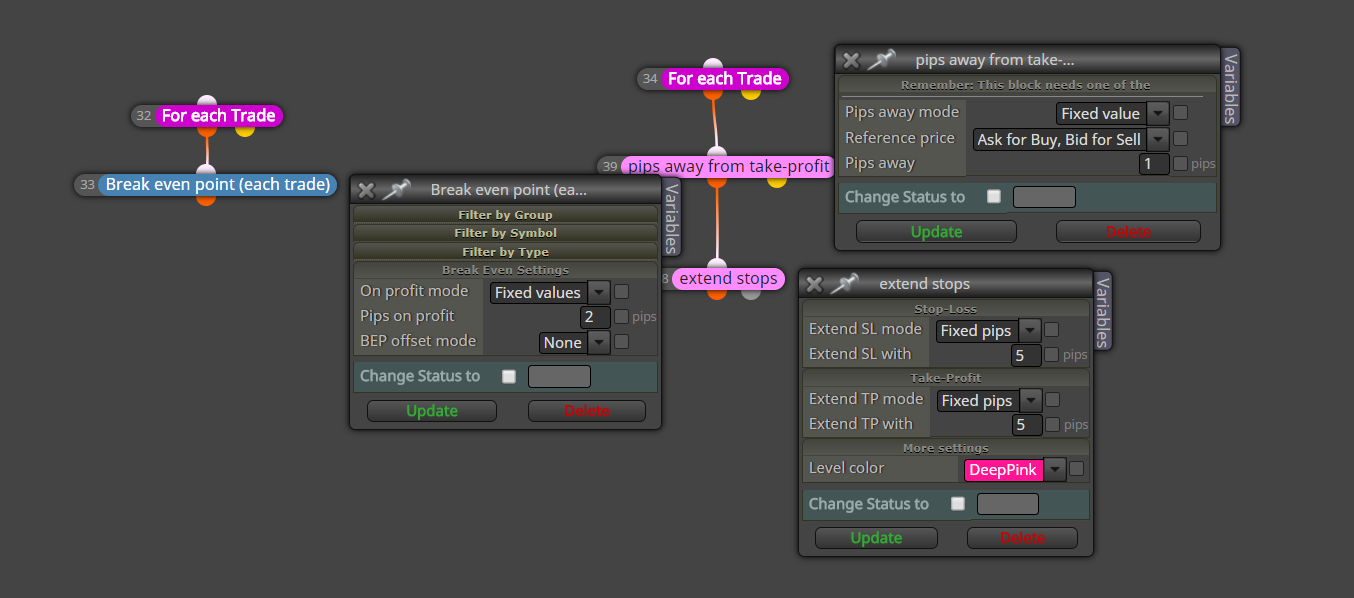This screenshot has width=1354, height=598.
Task: Pin the pips away from take-profit panel
Action: pyautogui.click(x=881, y=60)
